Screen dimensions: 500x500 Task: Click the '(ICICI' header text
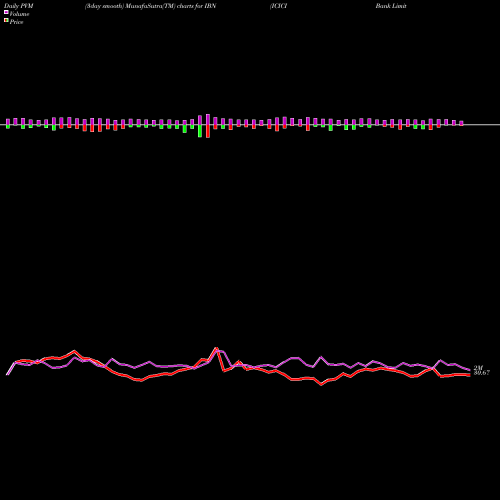pos(278,6)
